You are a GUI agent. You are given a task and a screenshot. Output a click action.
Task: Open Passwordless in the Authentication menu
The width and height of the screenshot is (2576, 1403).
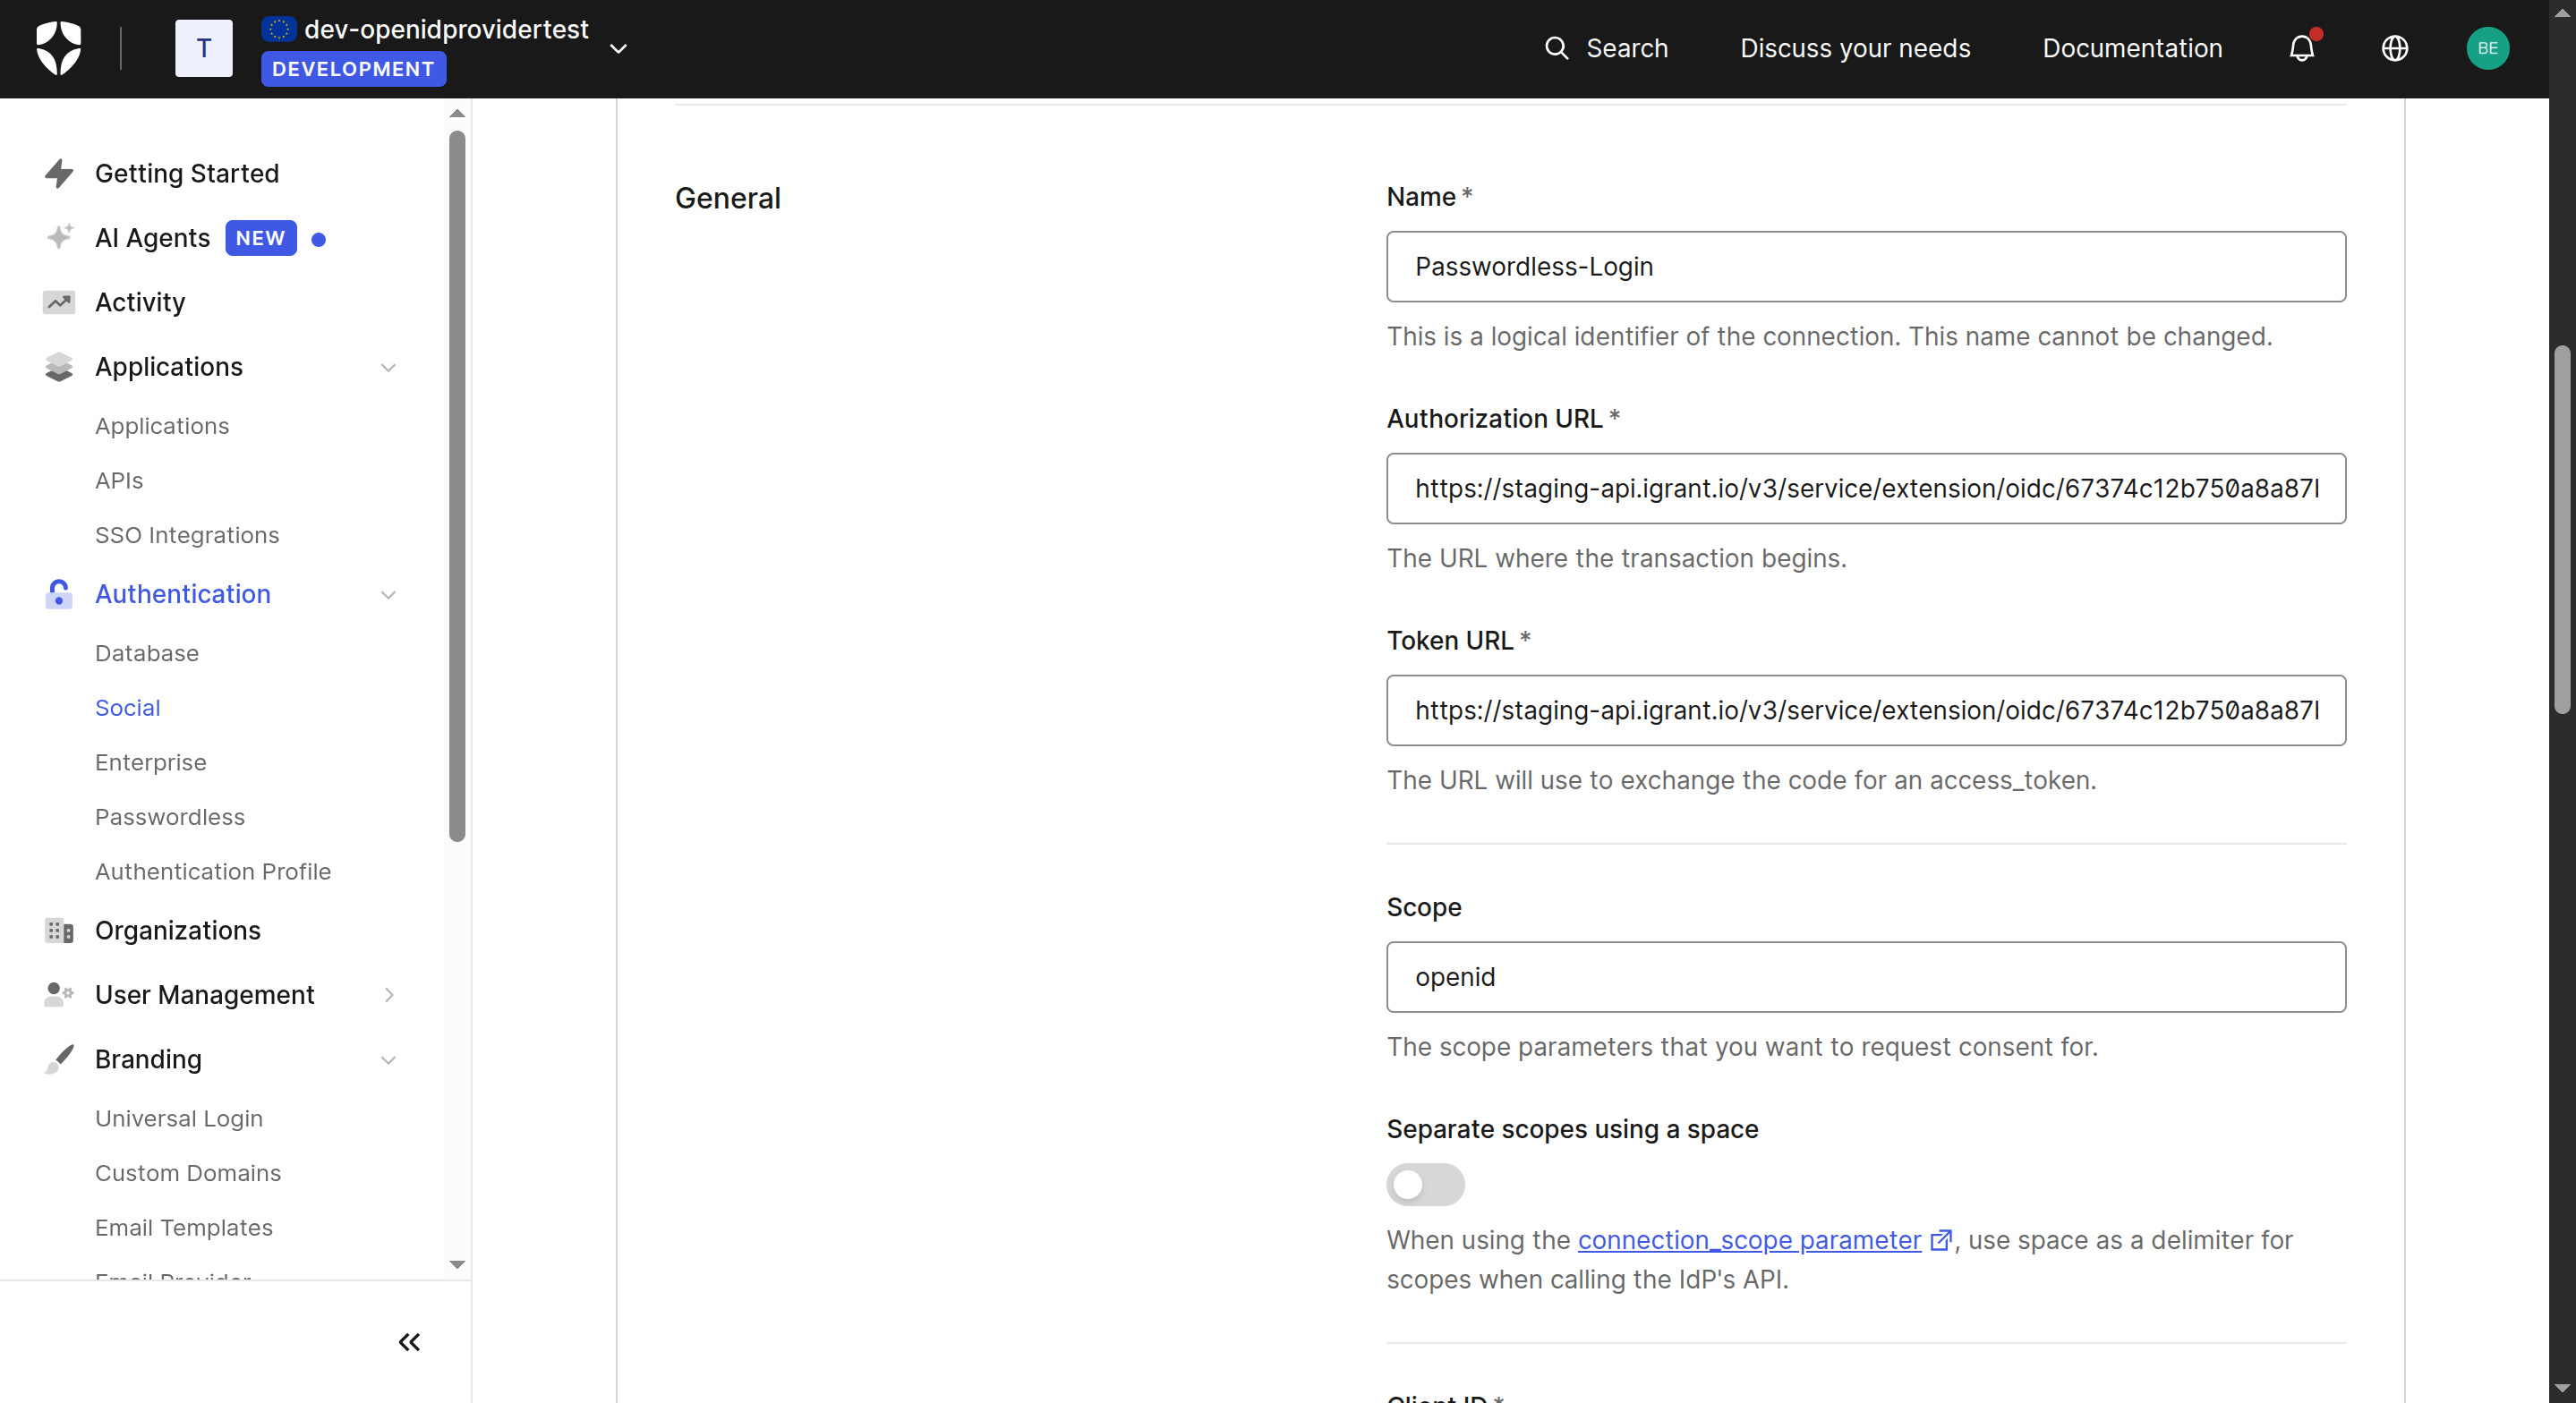[169, 816]
